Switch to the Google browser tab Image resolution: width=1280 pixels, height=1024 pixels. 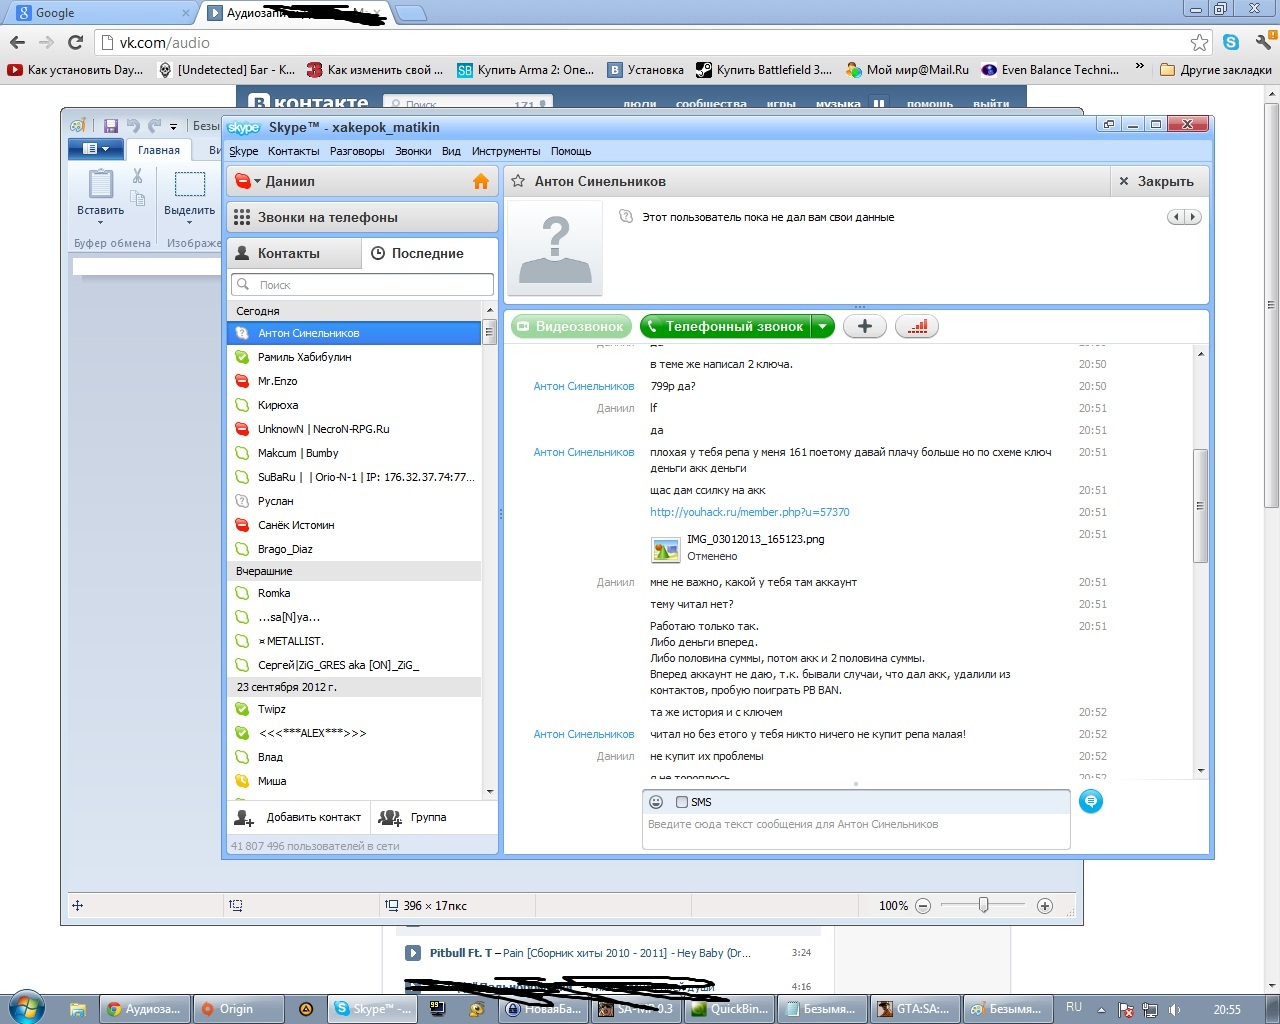pos(100,13)
